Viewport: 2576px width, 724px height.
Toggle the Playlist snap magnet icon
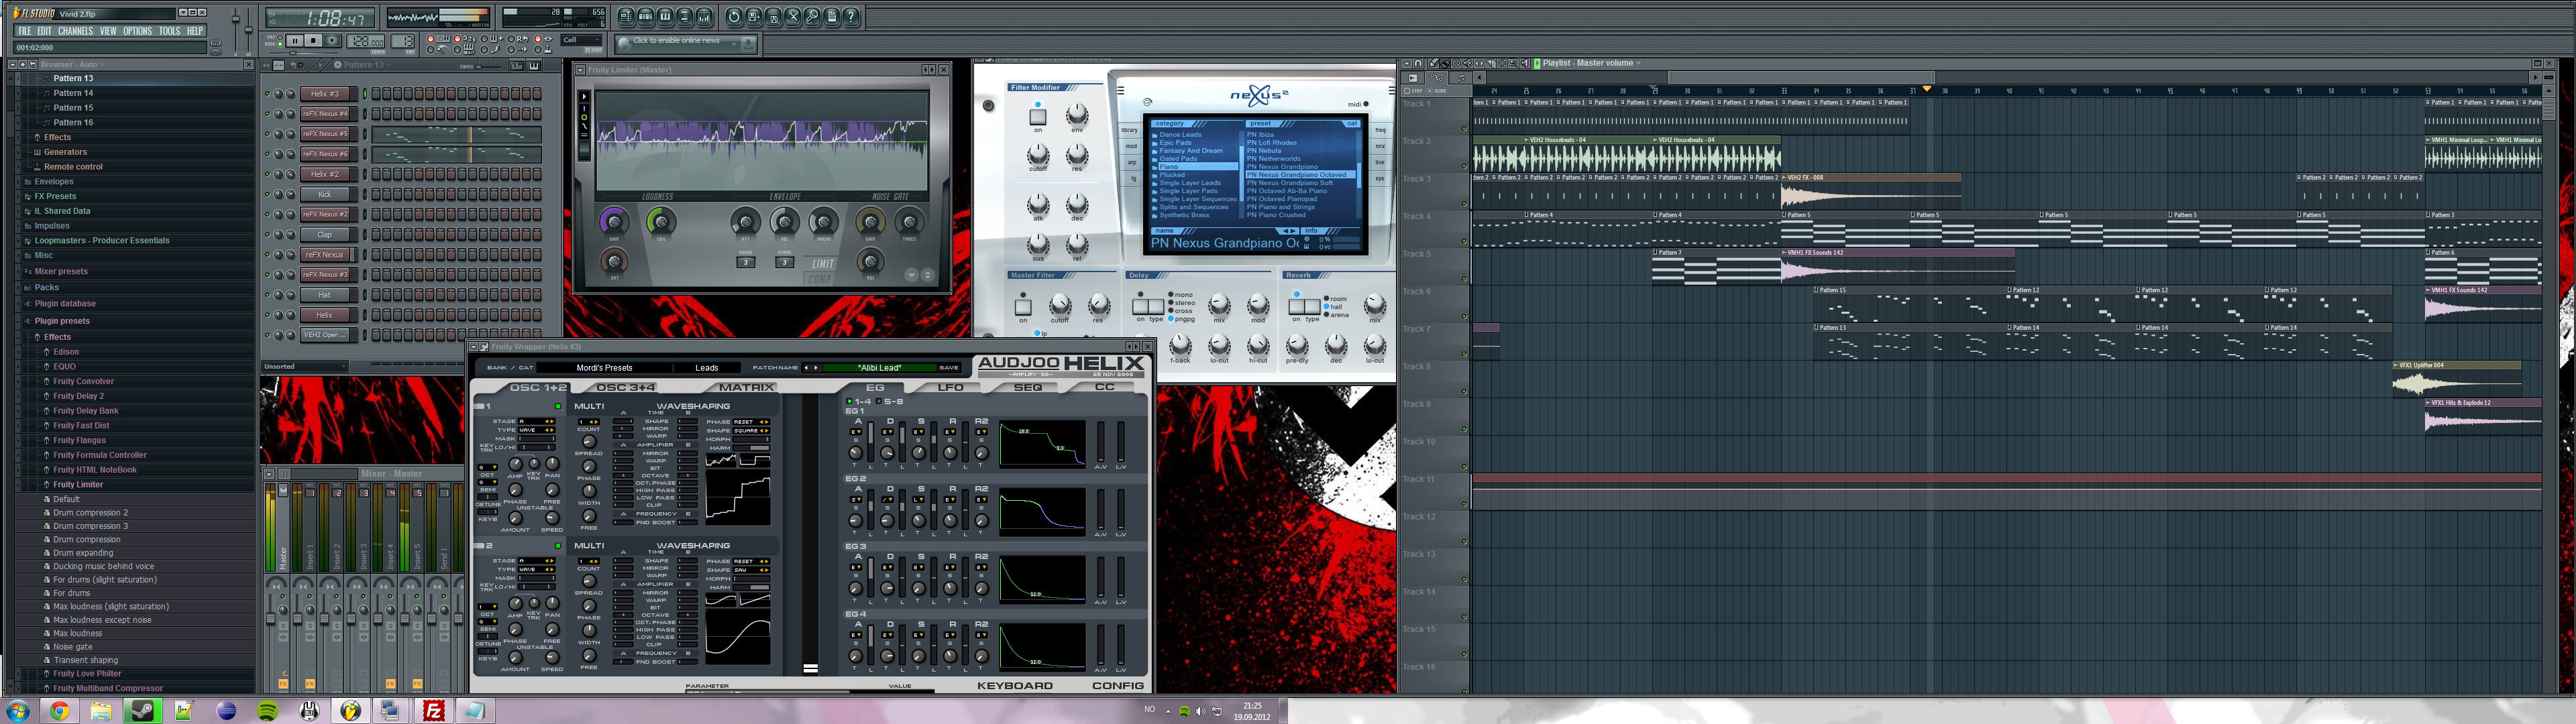[x=1419, y=63]
